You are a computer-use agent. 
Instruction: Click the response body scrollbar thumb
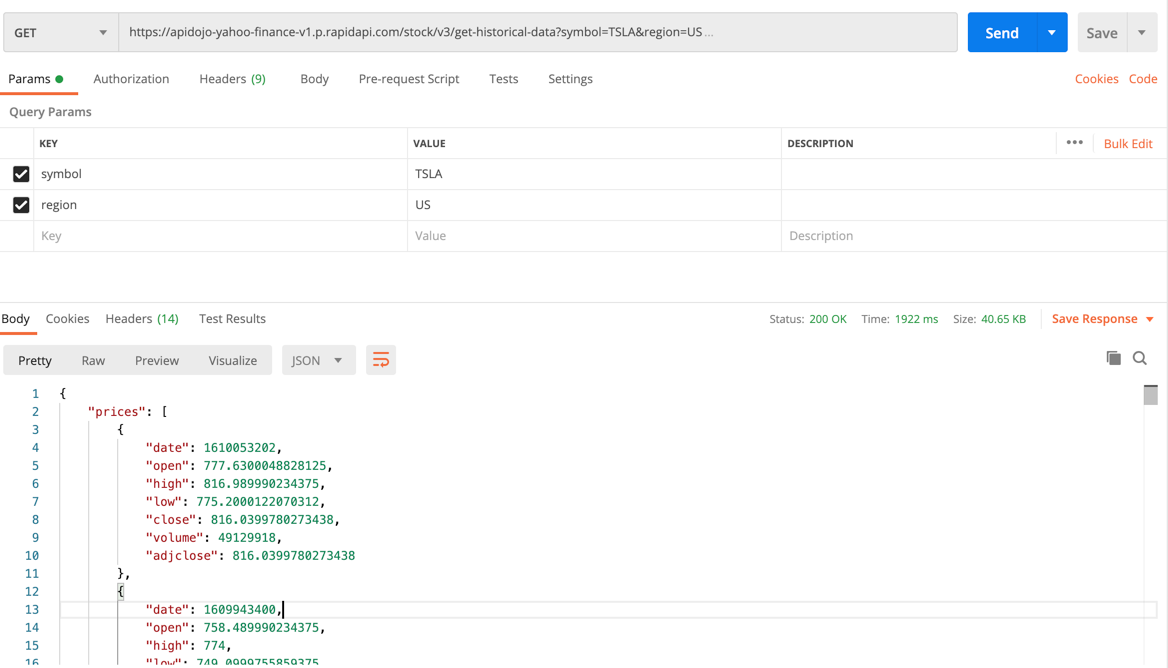pos(1151,395)
